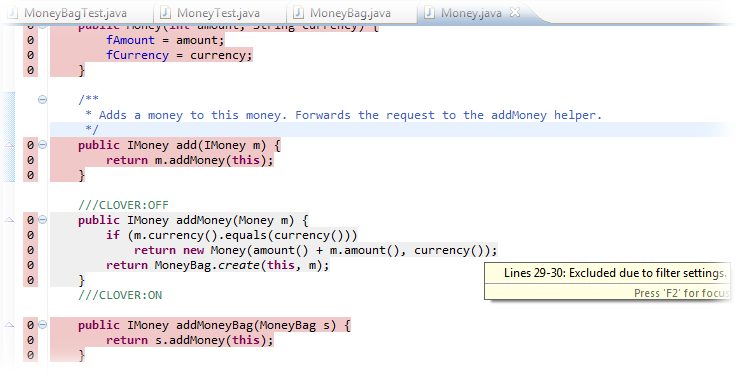Click the Java file icon on Money.java tab
736x377 pixels.
click(x=429, y=13)
